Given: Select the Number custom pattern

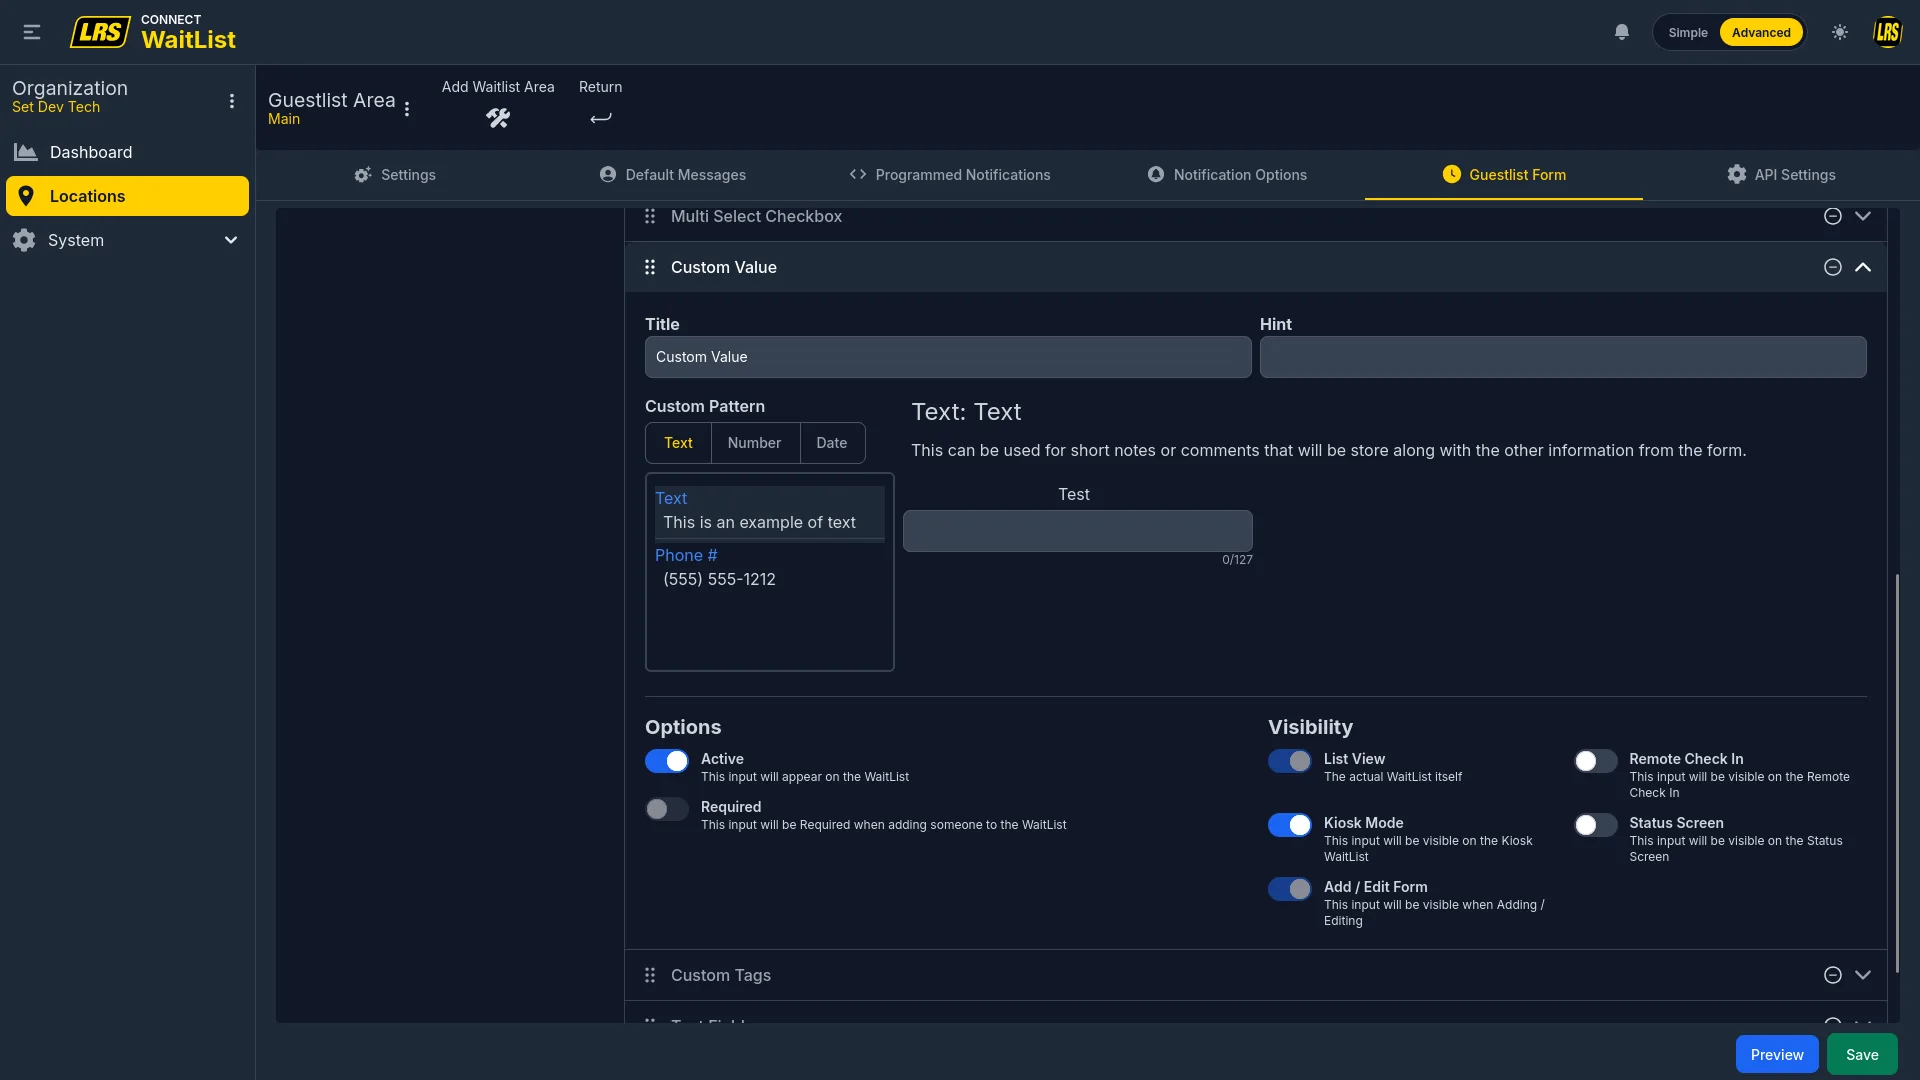Looking at the screenshot, I should [754, 443].
